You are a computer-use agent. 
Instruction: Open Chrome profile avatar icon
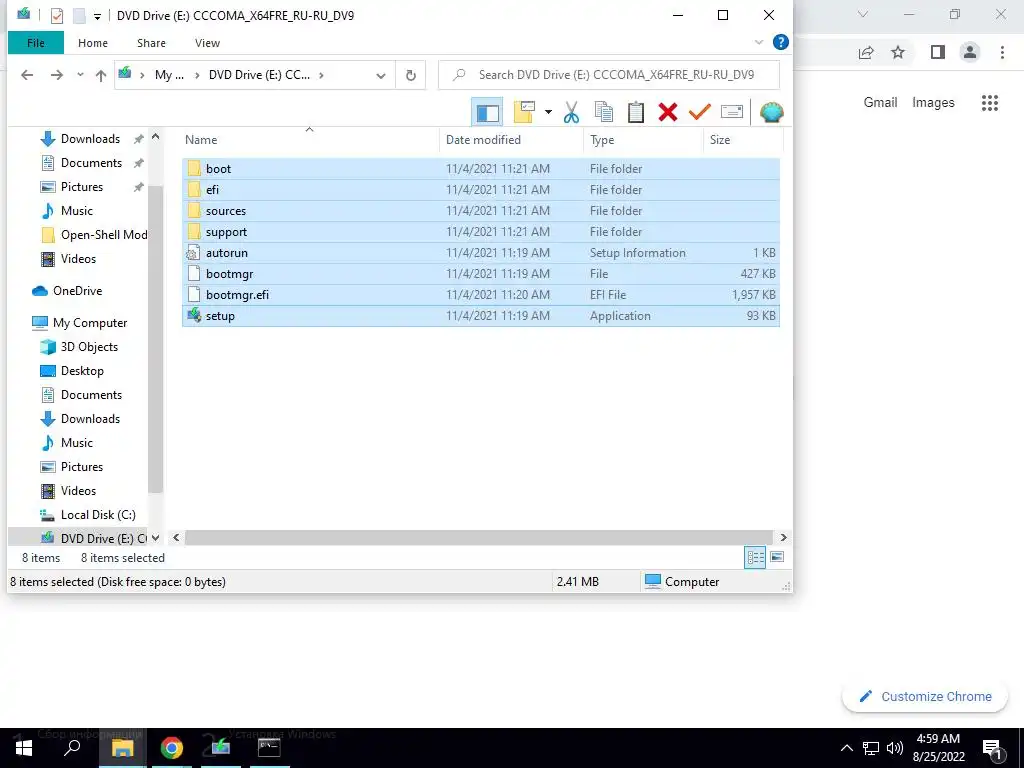(x=969, y=52)
